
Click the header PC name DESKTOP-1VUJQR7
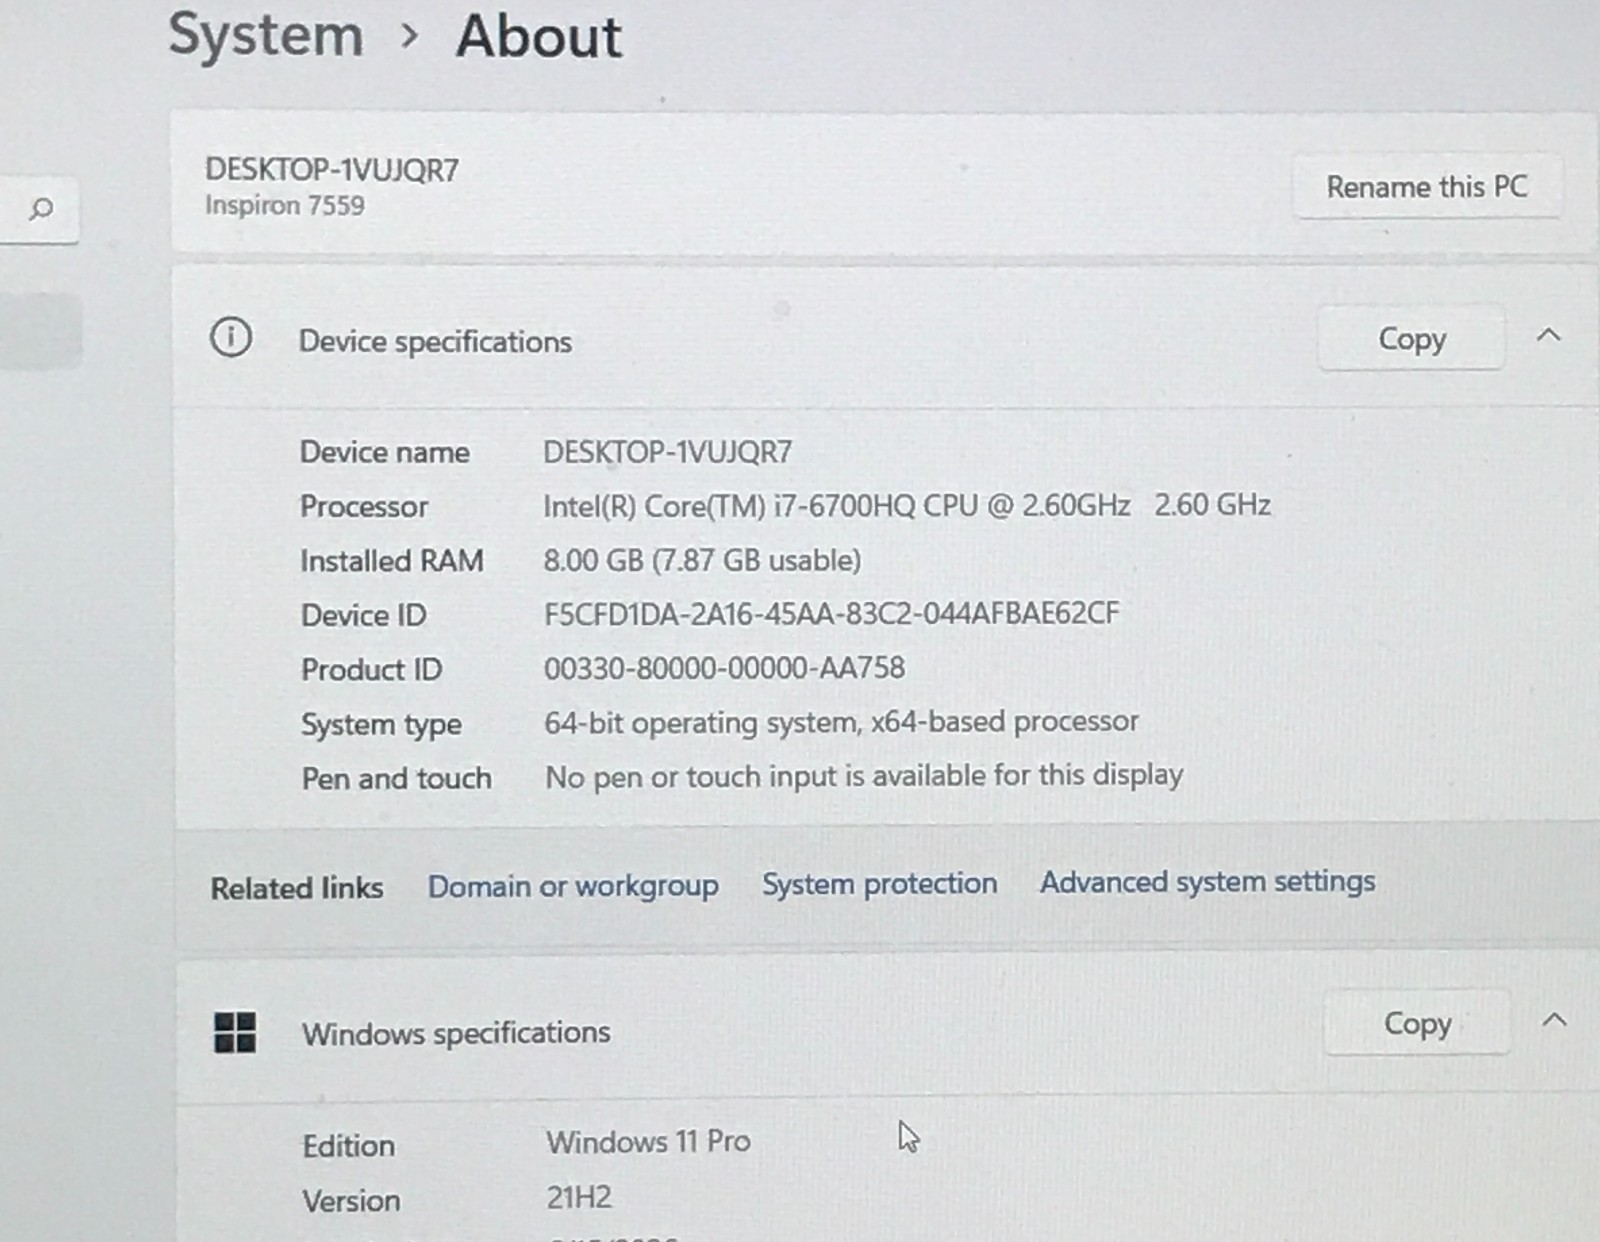pyautogui.click(x=332, y=169)
